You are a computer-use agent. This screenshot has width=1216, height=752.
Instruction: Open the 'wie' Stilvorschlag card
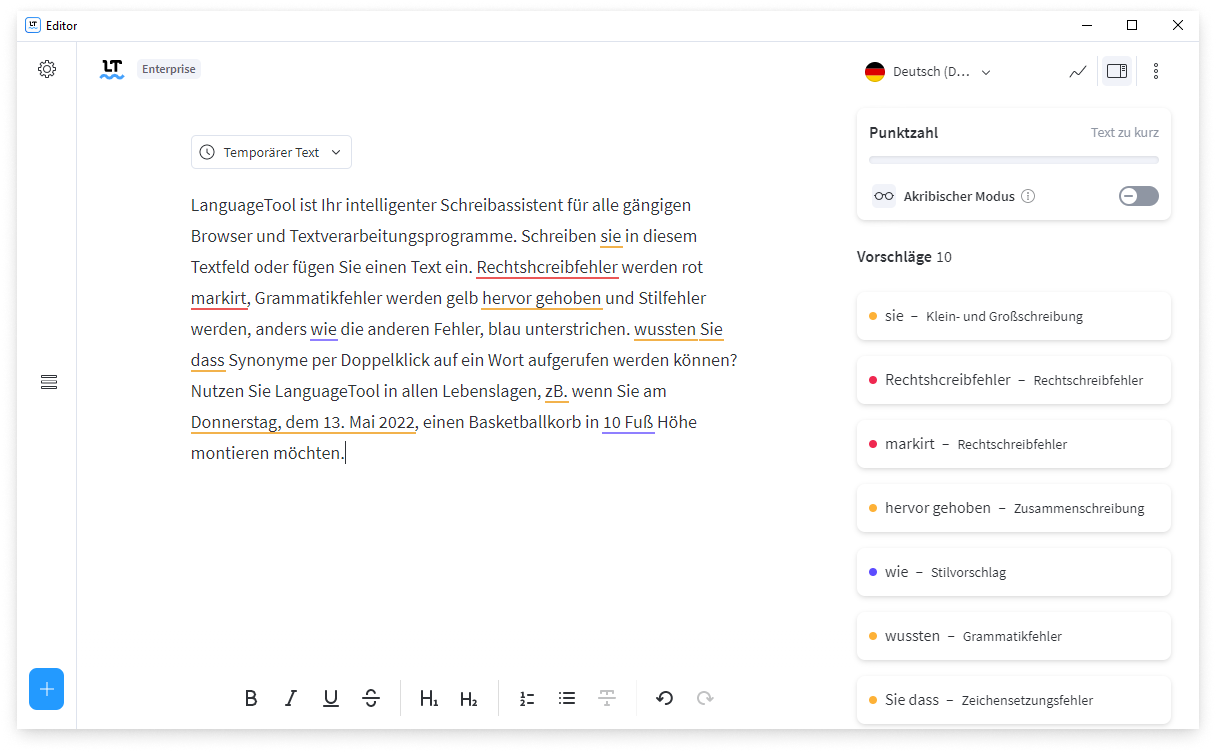point(1014,572)
